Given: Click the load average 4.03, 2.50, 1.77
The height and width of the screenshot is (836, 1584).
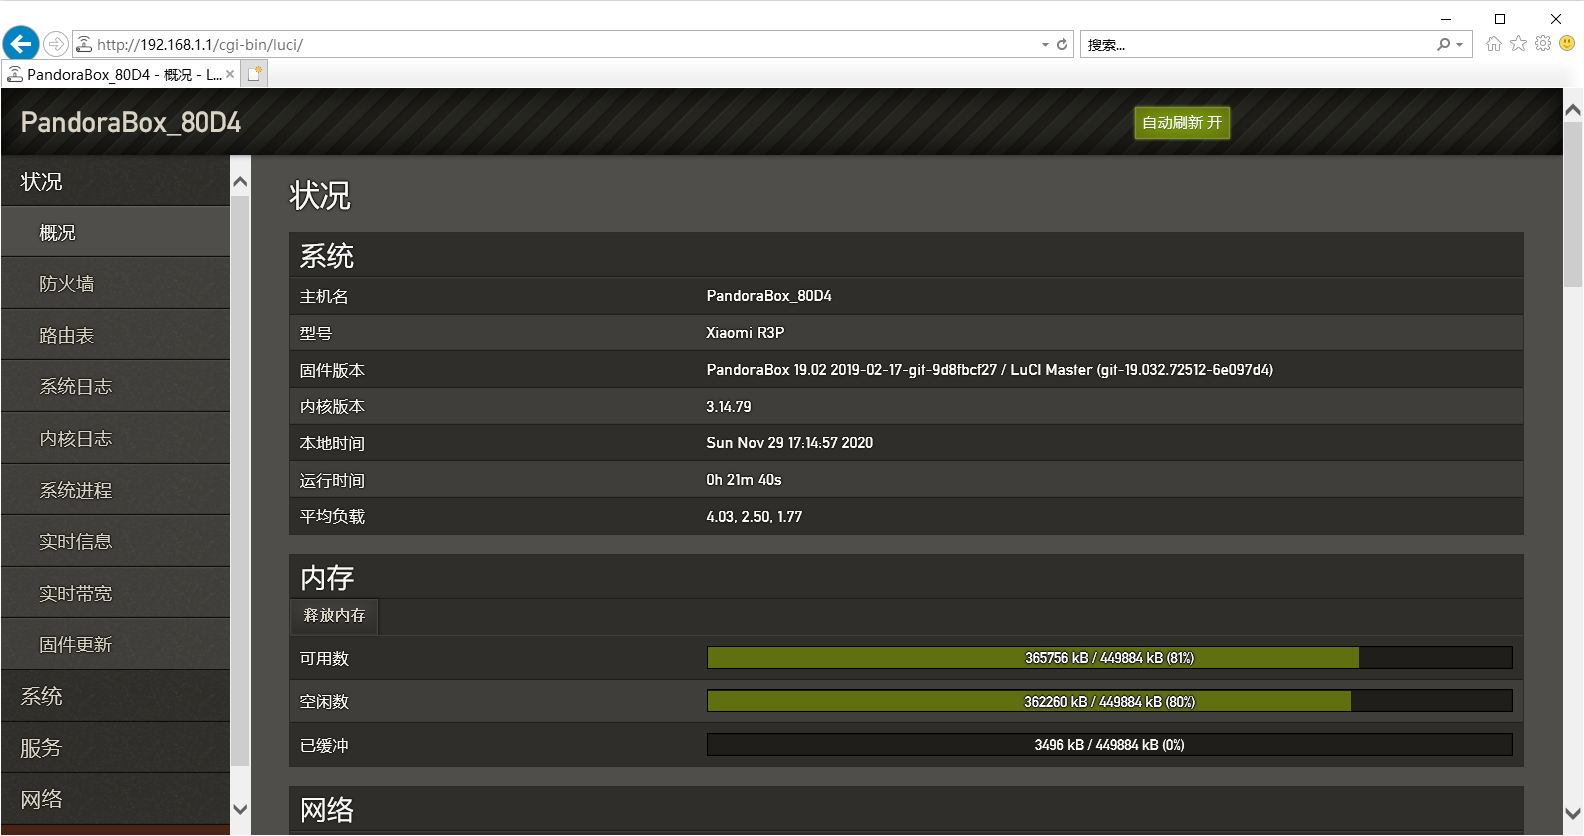Looking at the screenshot, I should [x=754, y=517].
